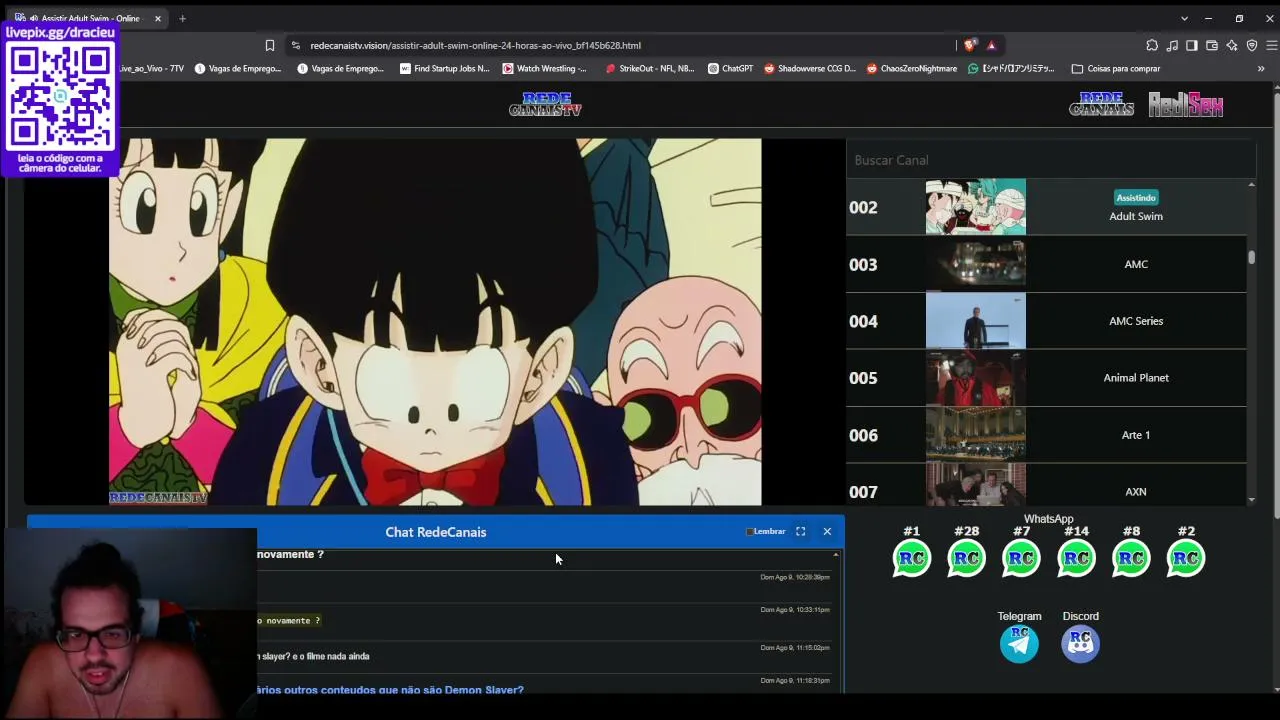This screenshot has height=720, width=1280.
Task: Click the video player showing the anime
Action: pos(435,322)
